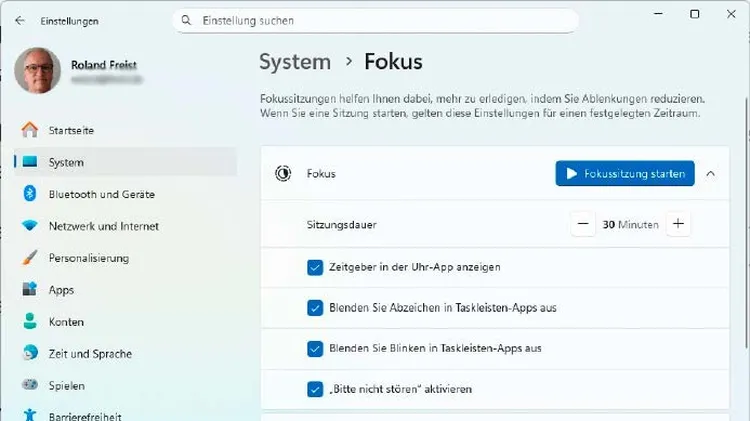Click the Zeit und Sprache globe icon
The width and height of the screenshot is (750, 421).
point(30,354)
